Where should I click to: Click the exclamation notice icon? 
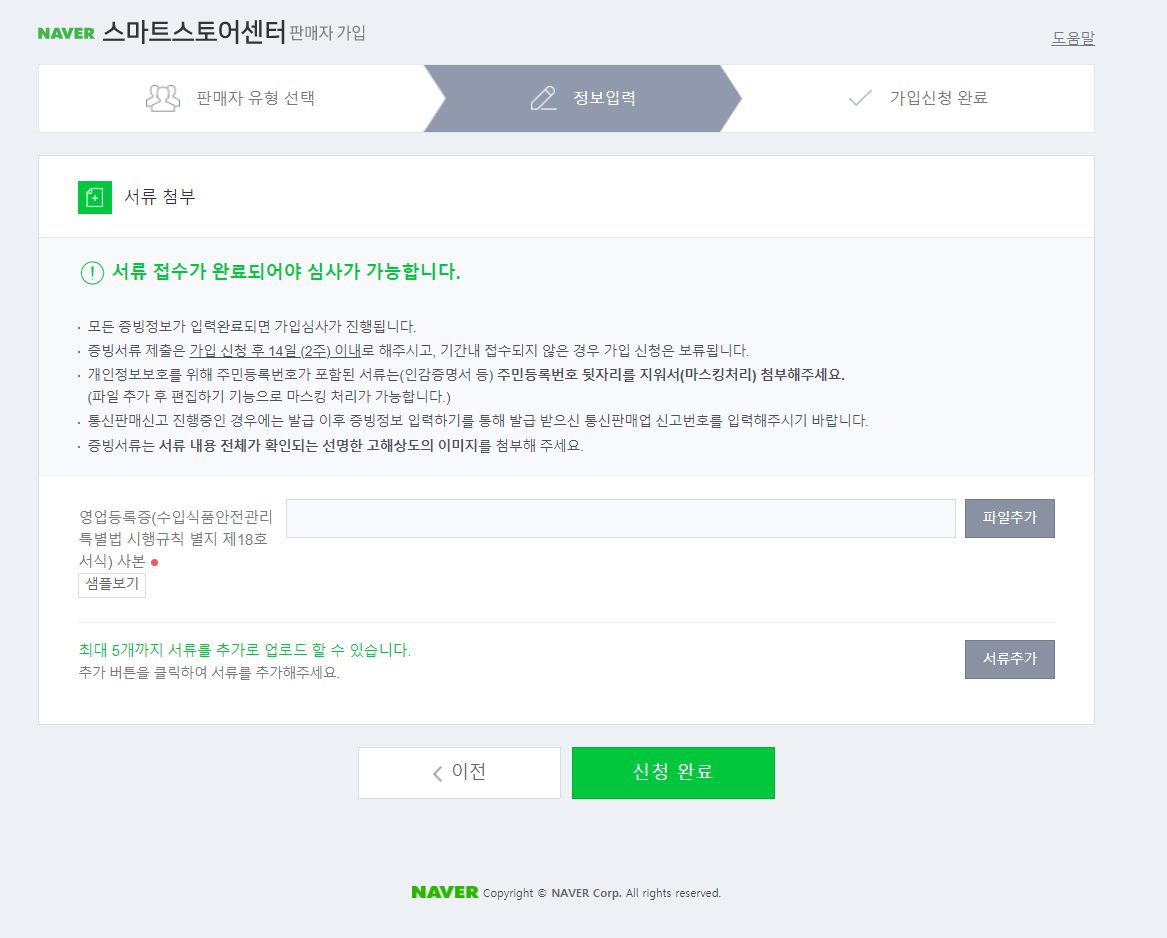pos(92,272)
